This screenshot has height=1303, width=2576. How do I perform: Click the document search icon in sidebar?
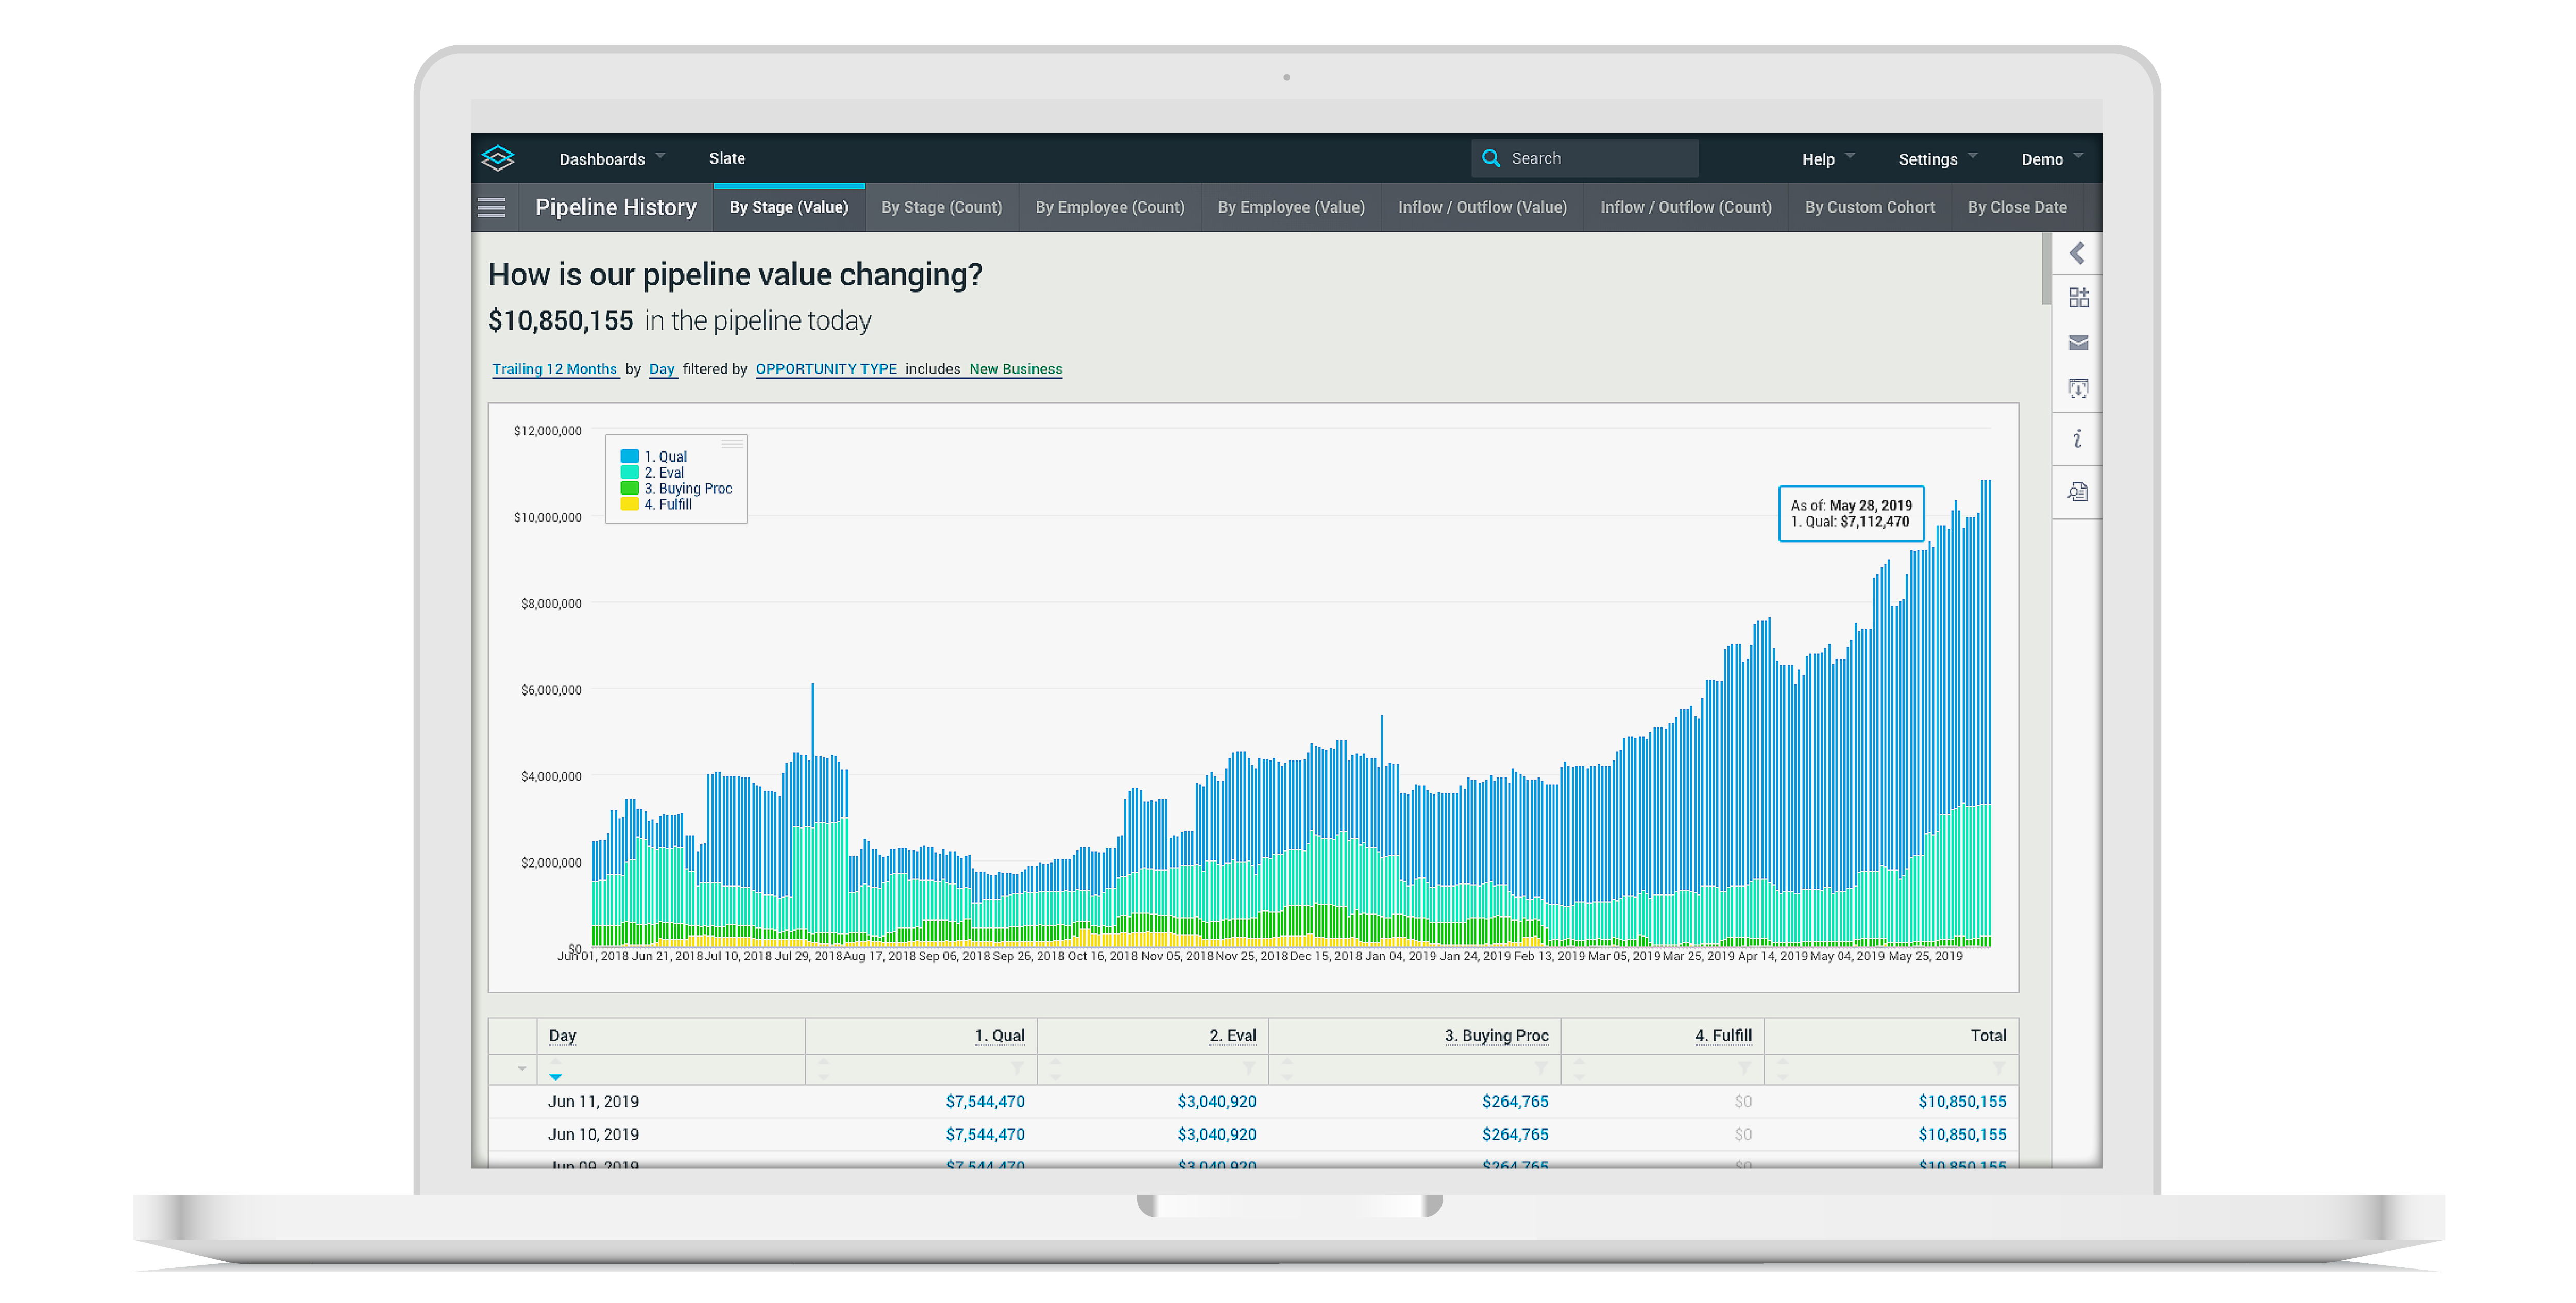(2078, 492)
